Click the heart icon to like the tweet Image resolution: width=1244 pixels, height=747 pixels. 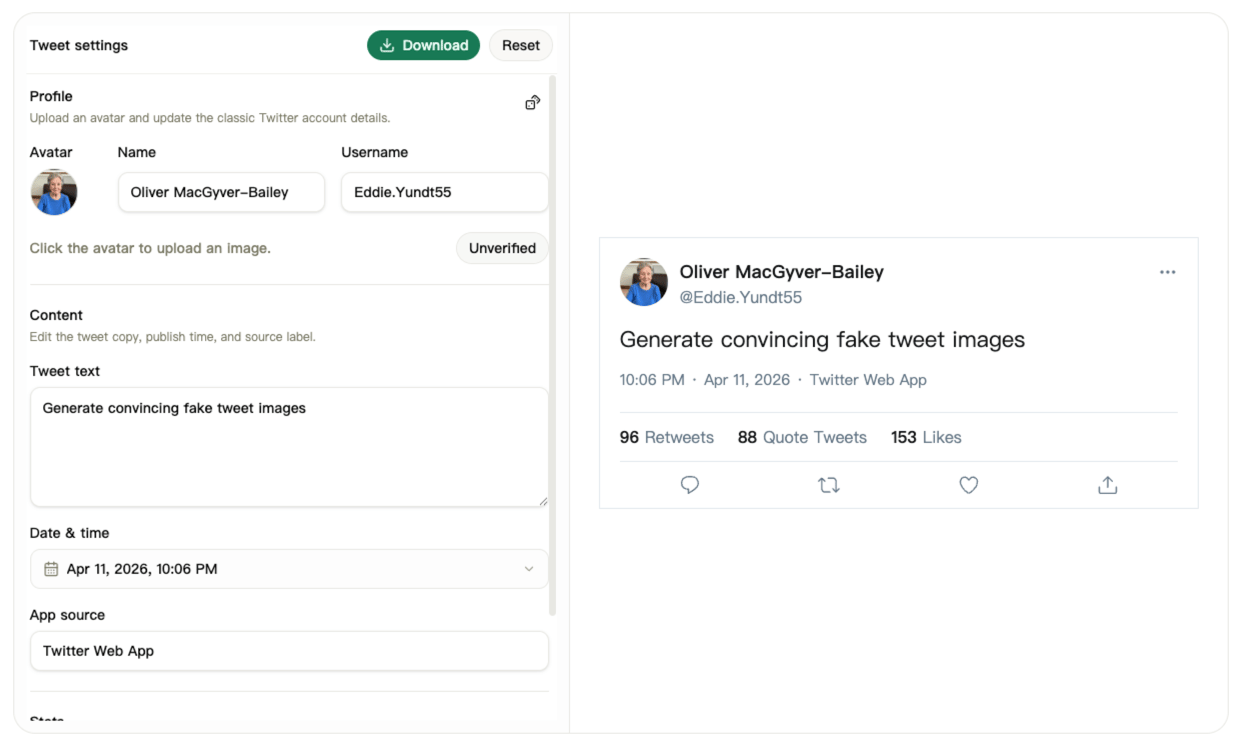point(968,485)
